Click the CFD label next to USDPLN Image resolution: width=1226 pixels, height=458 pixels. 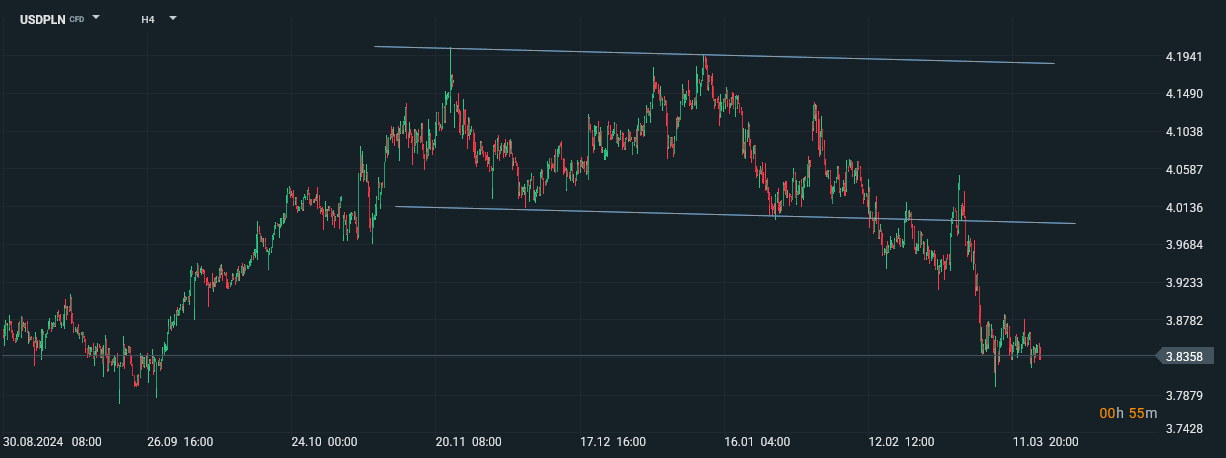(77, 19)
